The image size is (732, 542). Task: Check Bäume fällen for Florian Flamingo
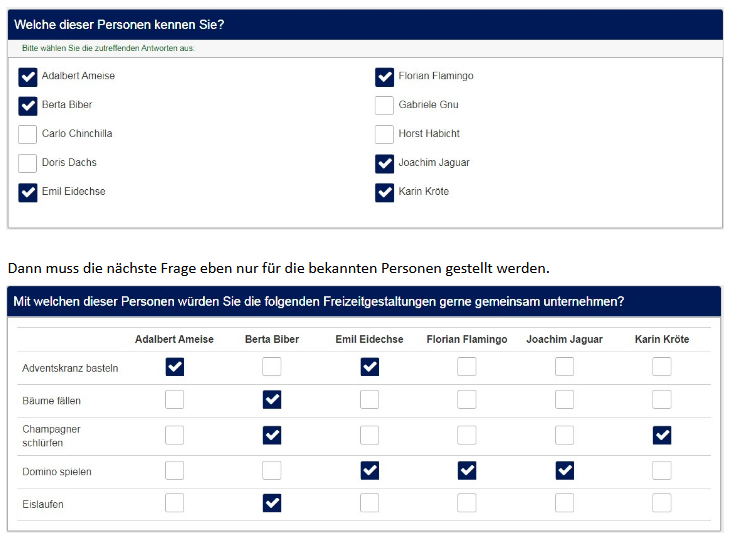point(467,400)
